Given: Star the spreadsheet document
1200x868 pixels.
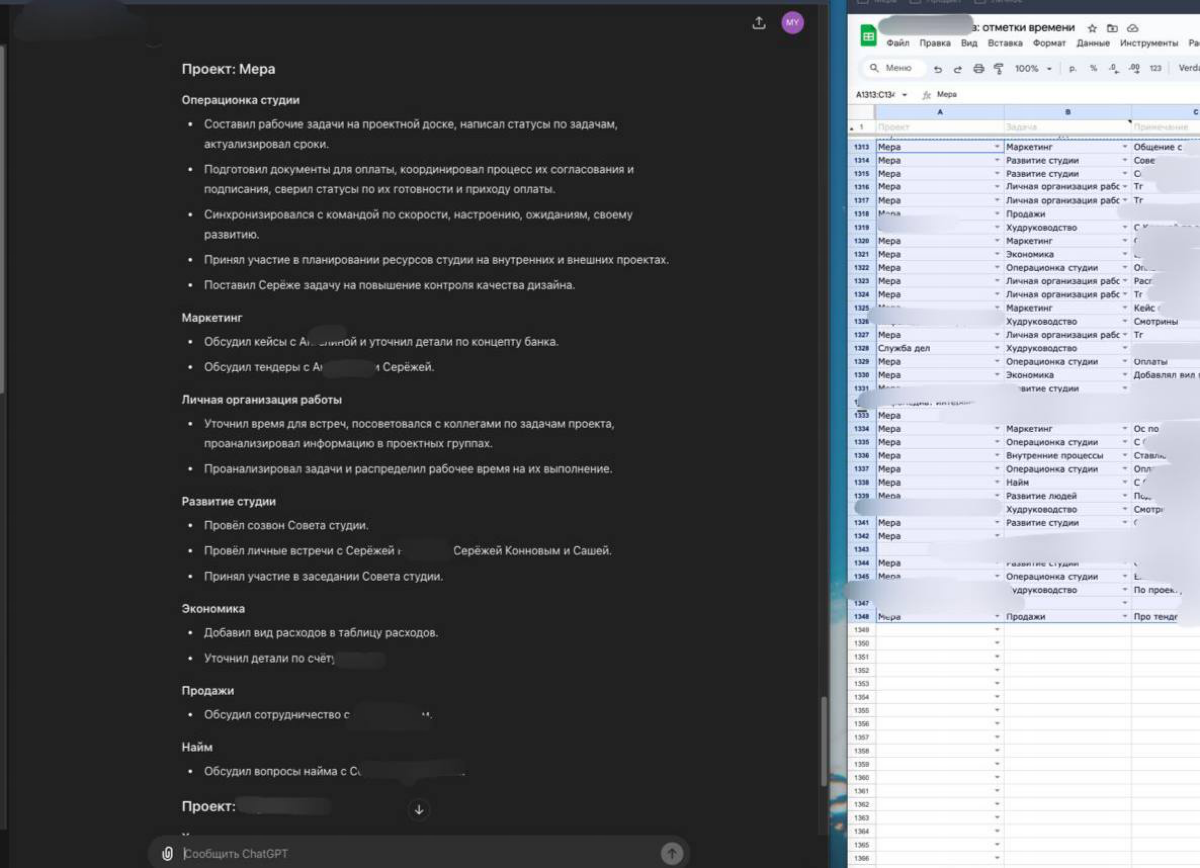Looking at the screenshot, I should coord(1092,28).
